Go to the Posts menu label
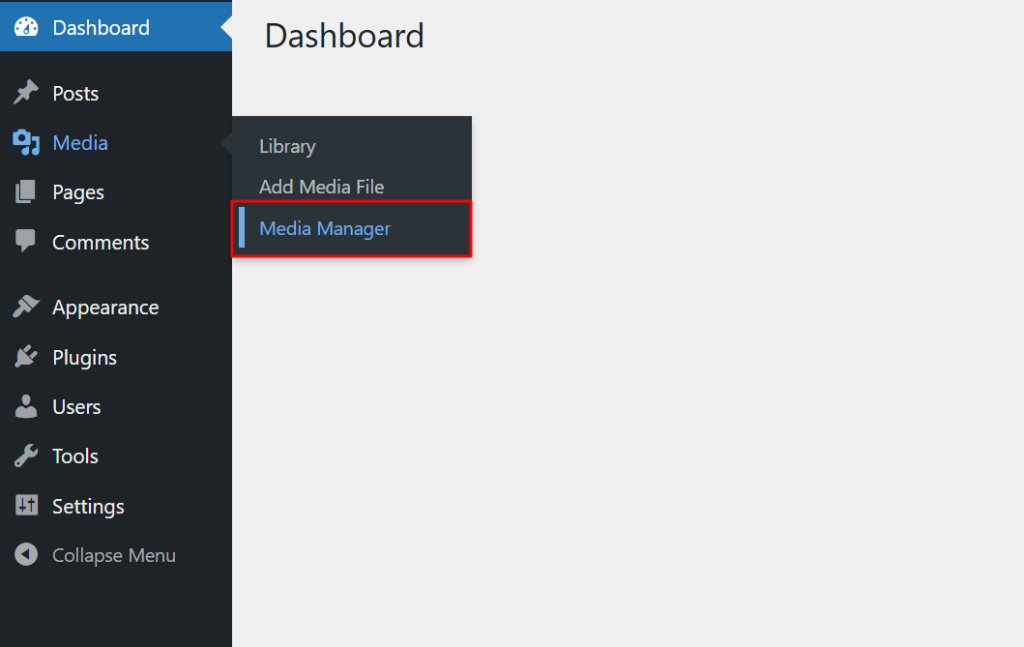 [76, 93]
